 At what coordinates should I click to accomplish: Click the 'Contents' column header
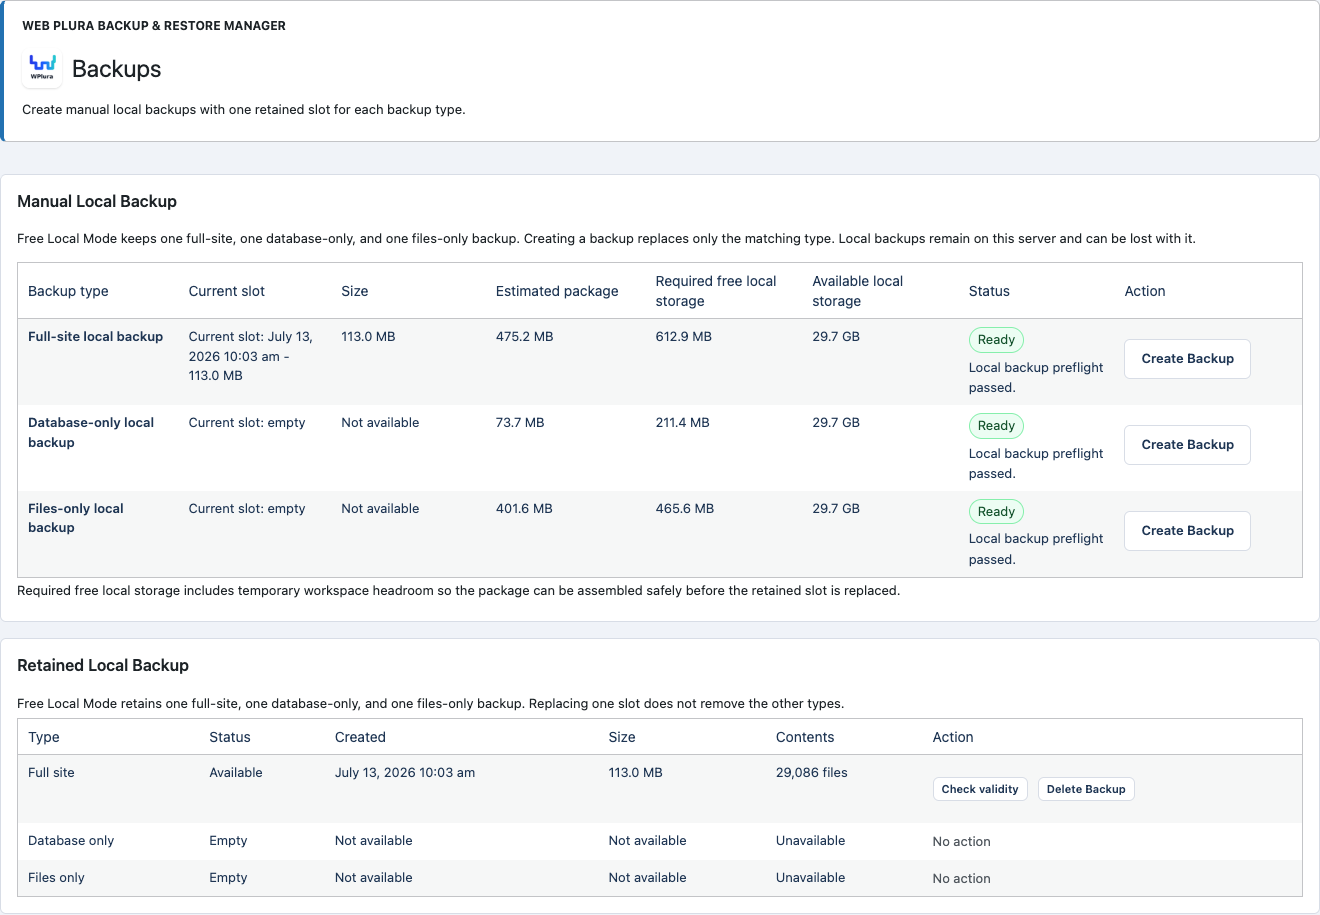pos(805,737)
